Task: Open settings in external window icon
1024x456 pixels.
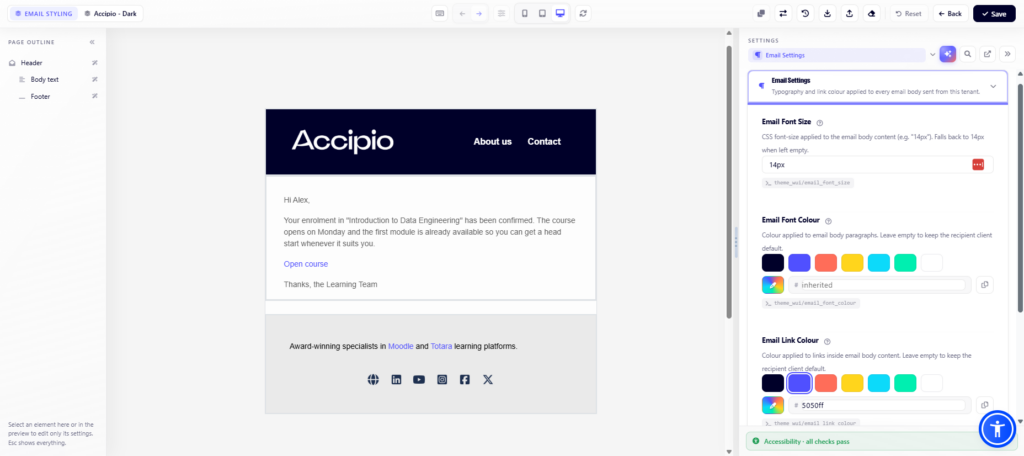Action: [x=987, y=55]
